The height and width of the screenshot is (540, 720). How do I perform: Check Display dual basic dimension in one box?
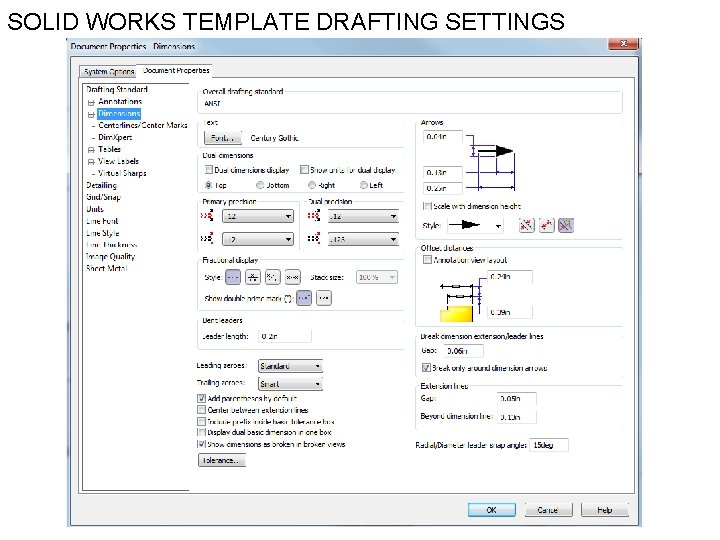pyautogui.click(x=201, y=432)
